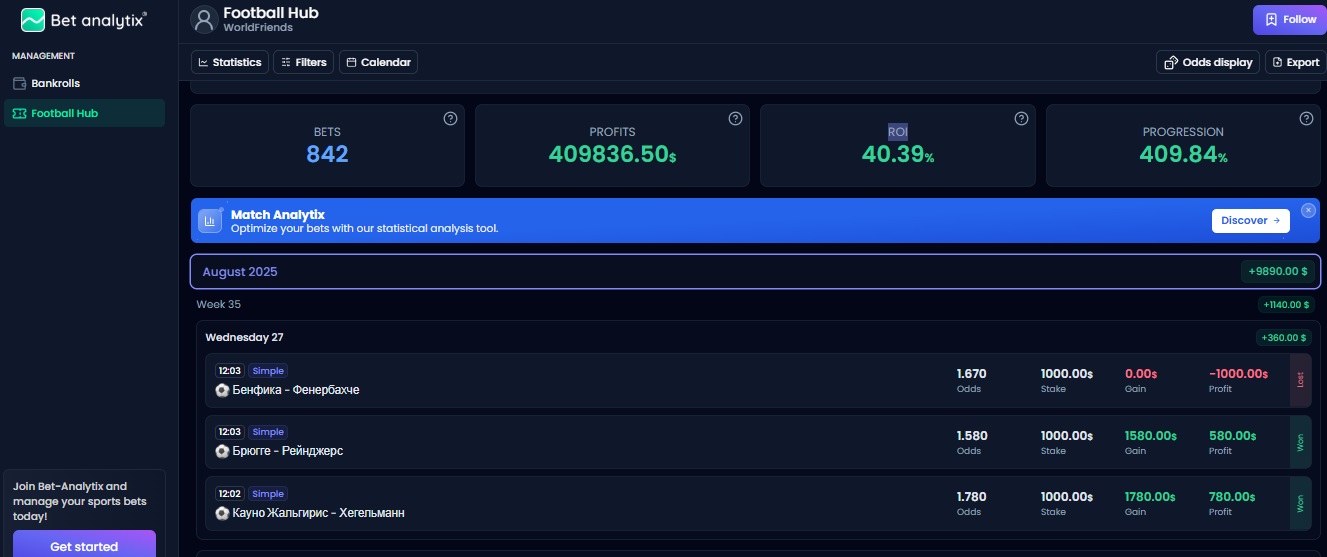Close the Match Analytix banner
Screen dimensions: 1327x557
pos(1308,210)
